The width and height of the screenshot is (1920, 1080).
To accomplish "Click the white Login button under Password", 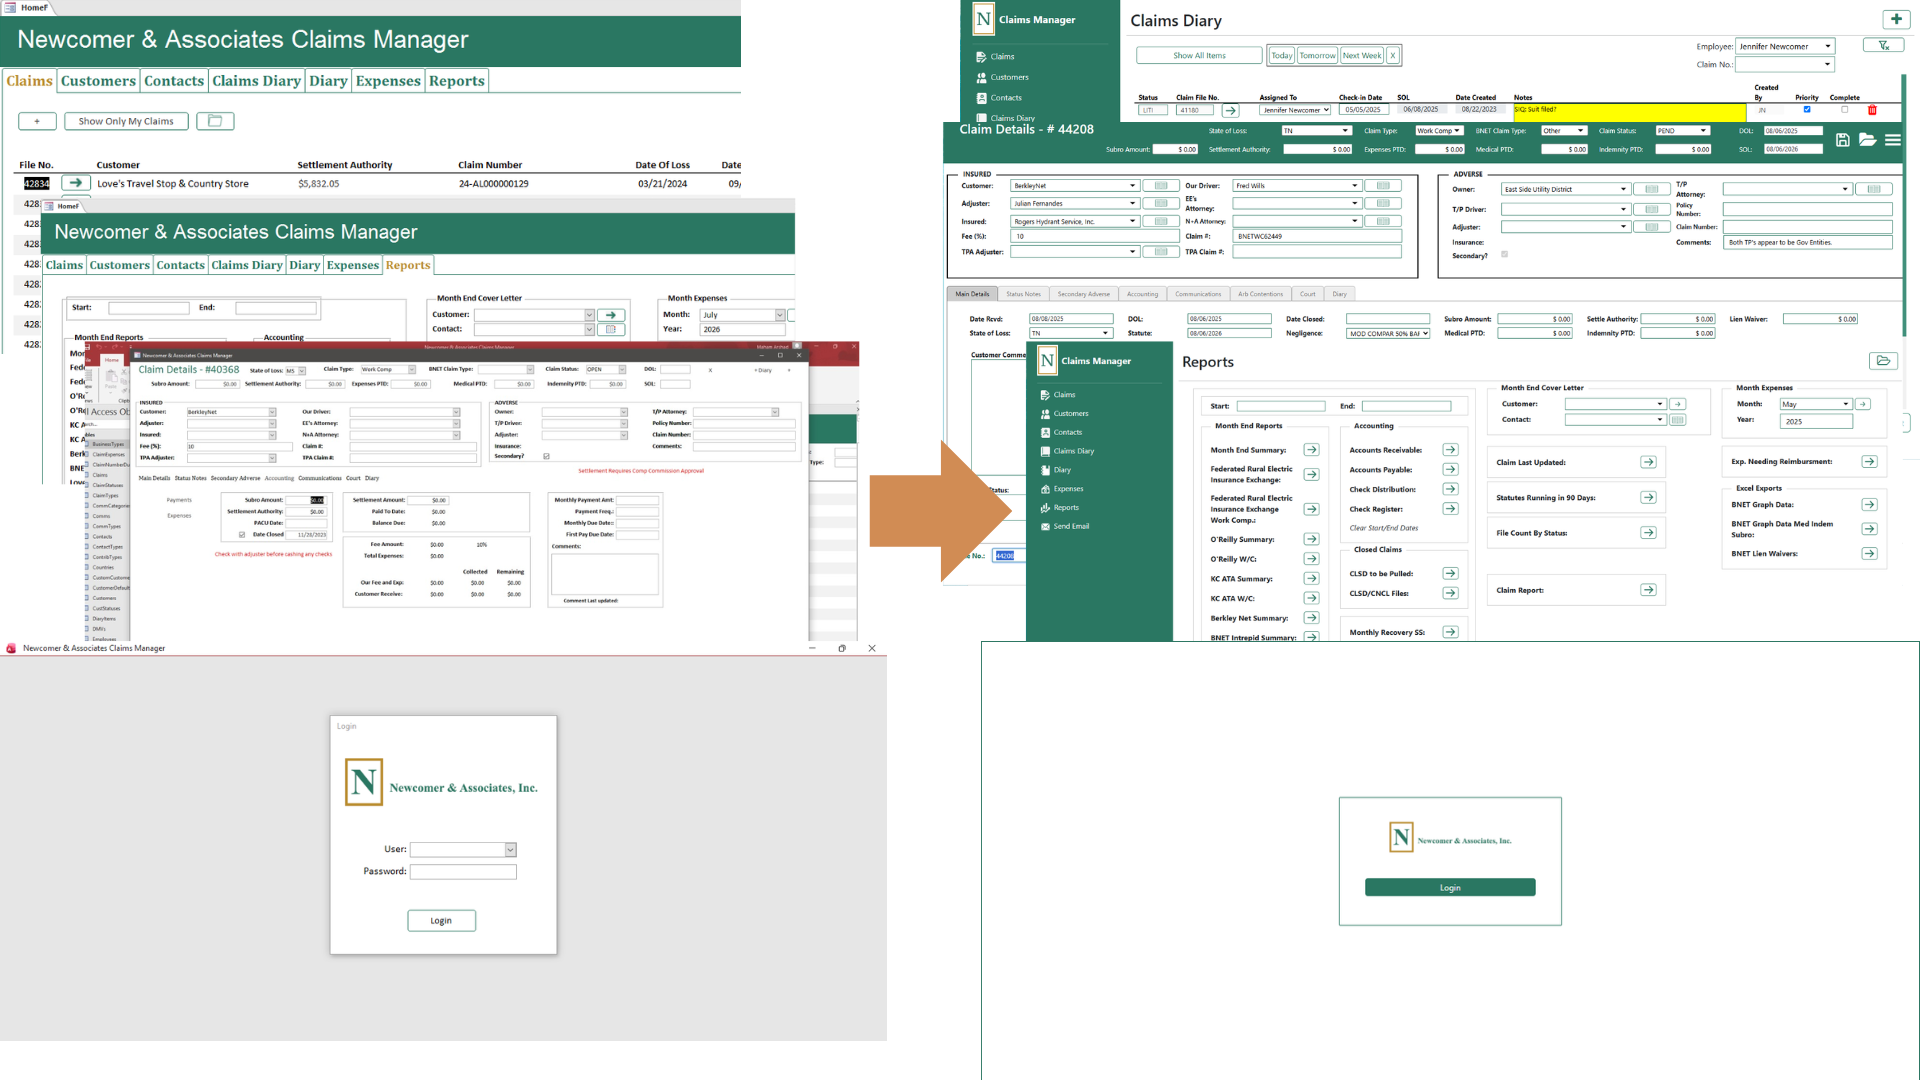I will [x=441, y=921].
